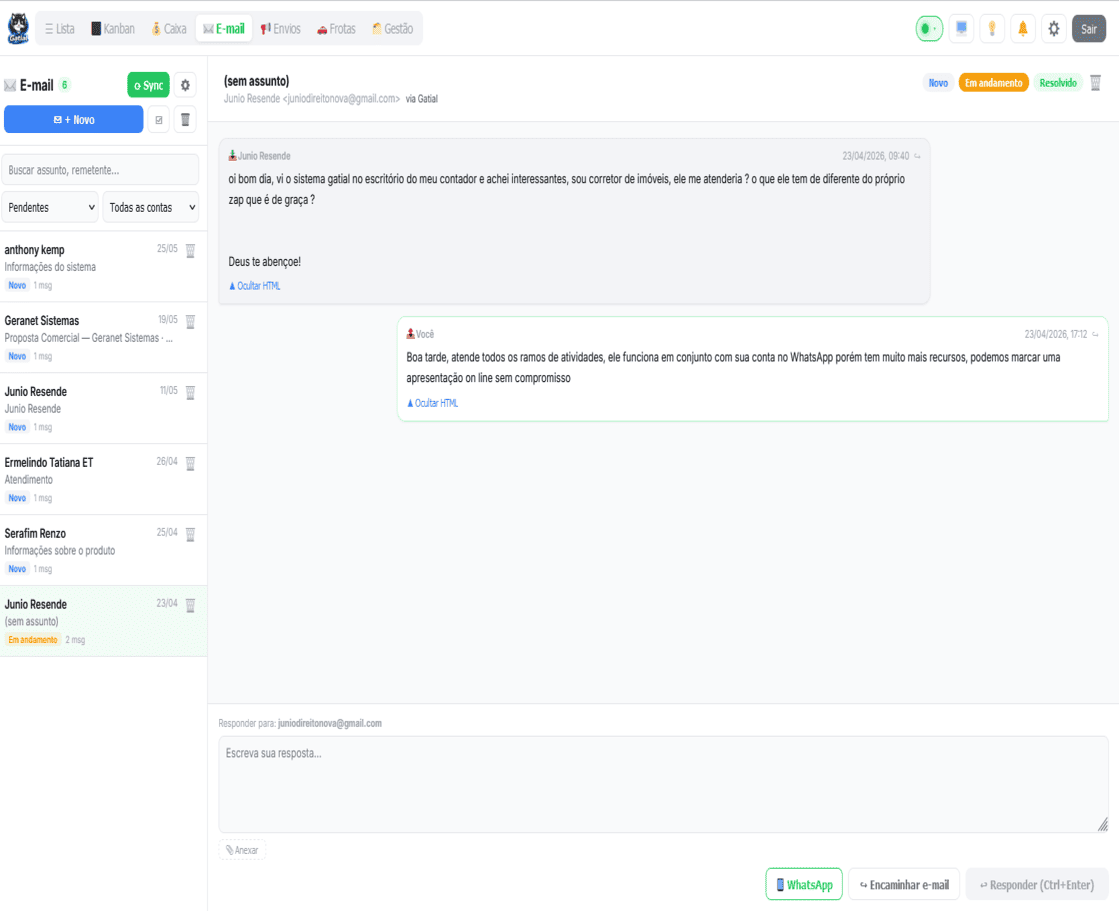Set status to Em andamento in the conversation header
1119x911 pixels.
click(993, 83)
